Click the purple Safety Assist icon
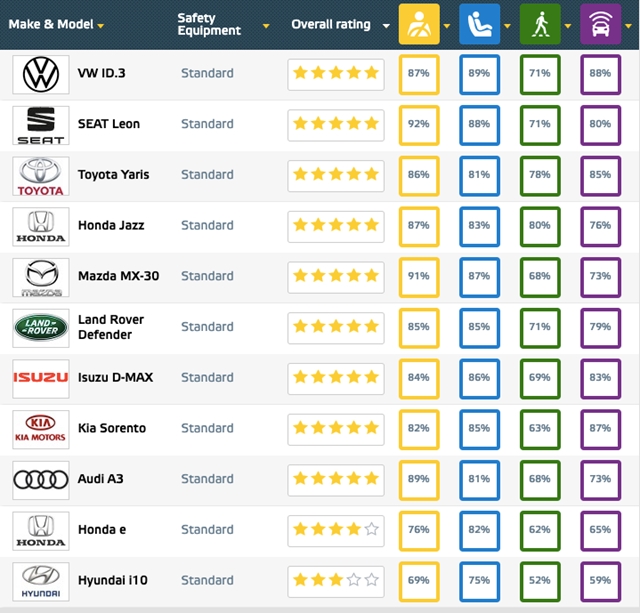 600,24
